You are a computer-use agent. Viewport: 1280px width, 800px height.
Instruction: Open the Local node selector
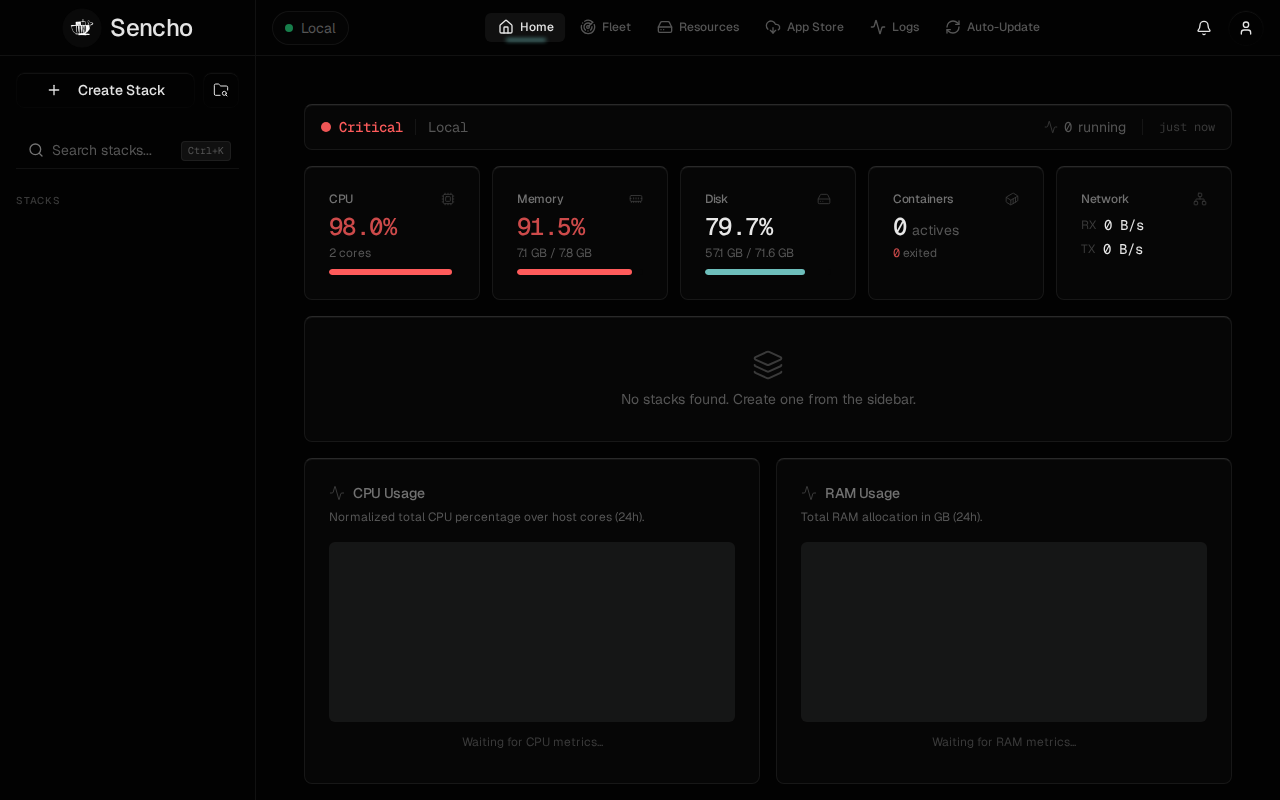click(310, 28)
